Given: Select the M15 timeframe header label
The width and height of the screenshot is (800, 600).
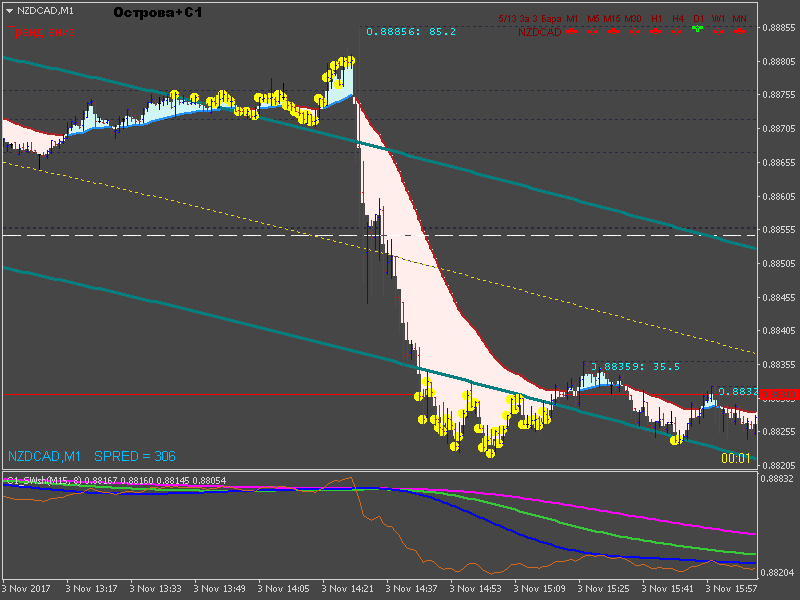Looking at the screenshot, I should [612, 19].
